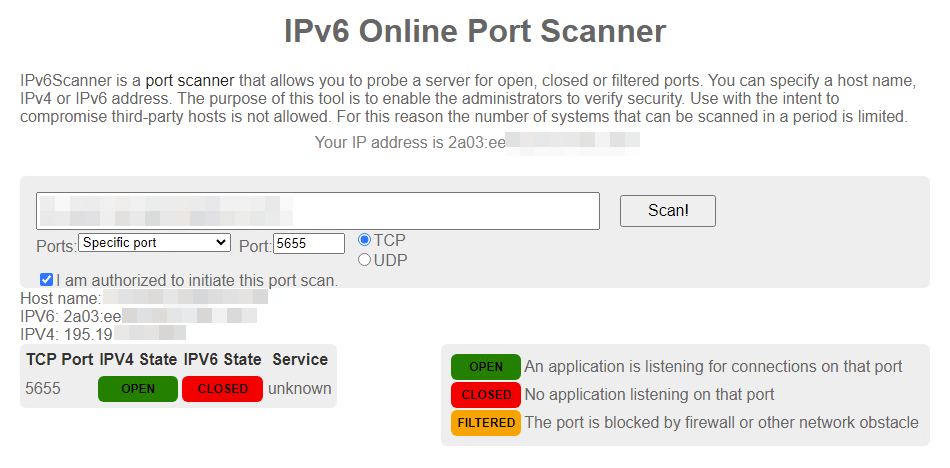Select the UDP radio button
The image size is (950, 468).
365,260
